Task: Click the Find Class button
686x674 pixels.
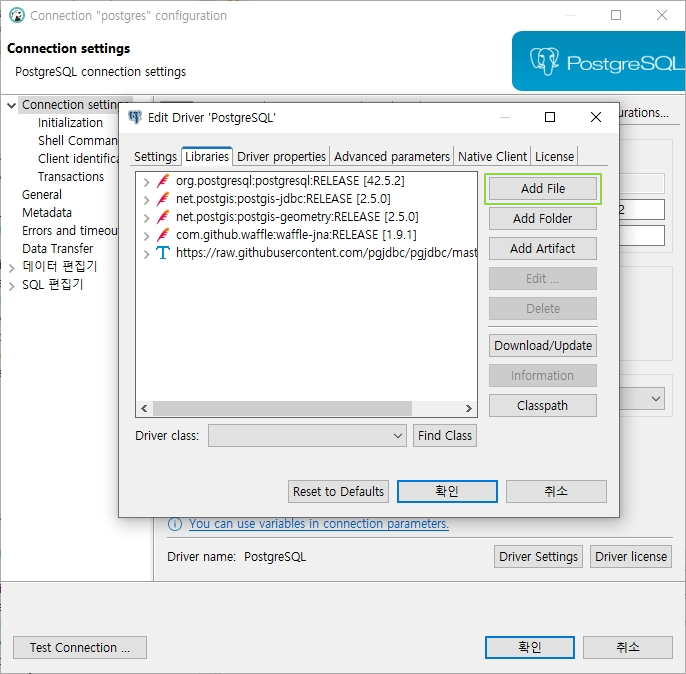Action: click(x=444, y=436)
